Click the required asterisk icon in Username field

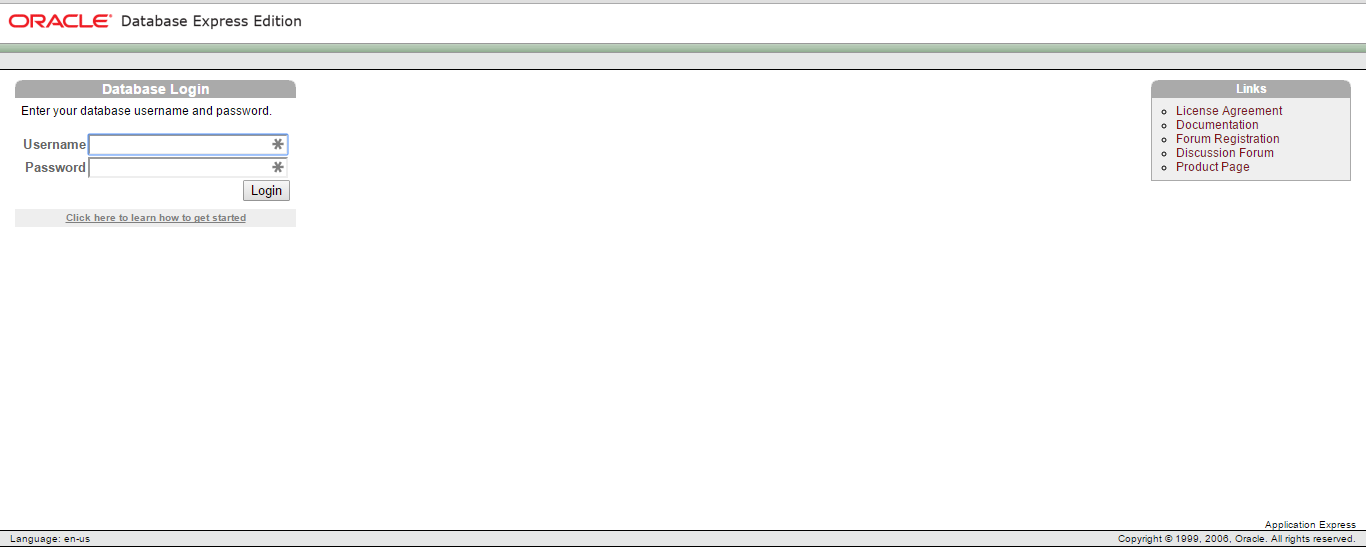[278, 145]
